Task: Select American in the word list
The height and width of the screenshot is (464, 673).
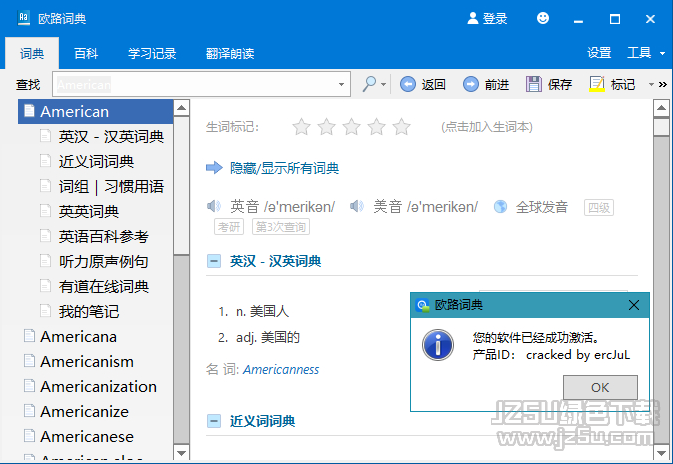Action: (95, 112)
